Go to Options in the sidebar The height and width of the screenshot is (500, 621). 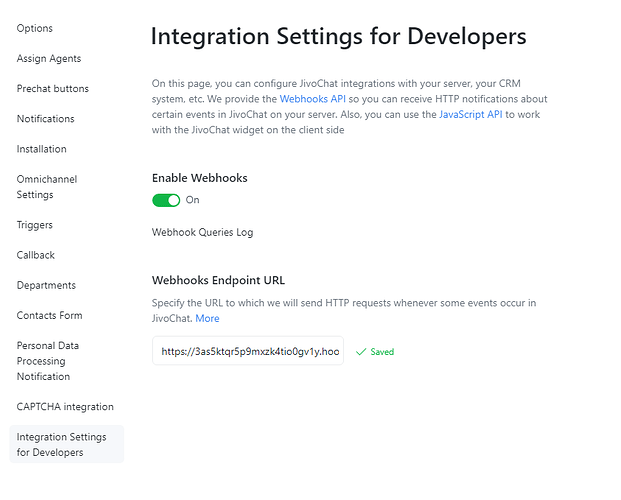(x=35, y=28)
